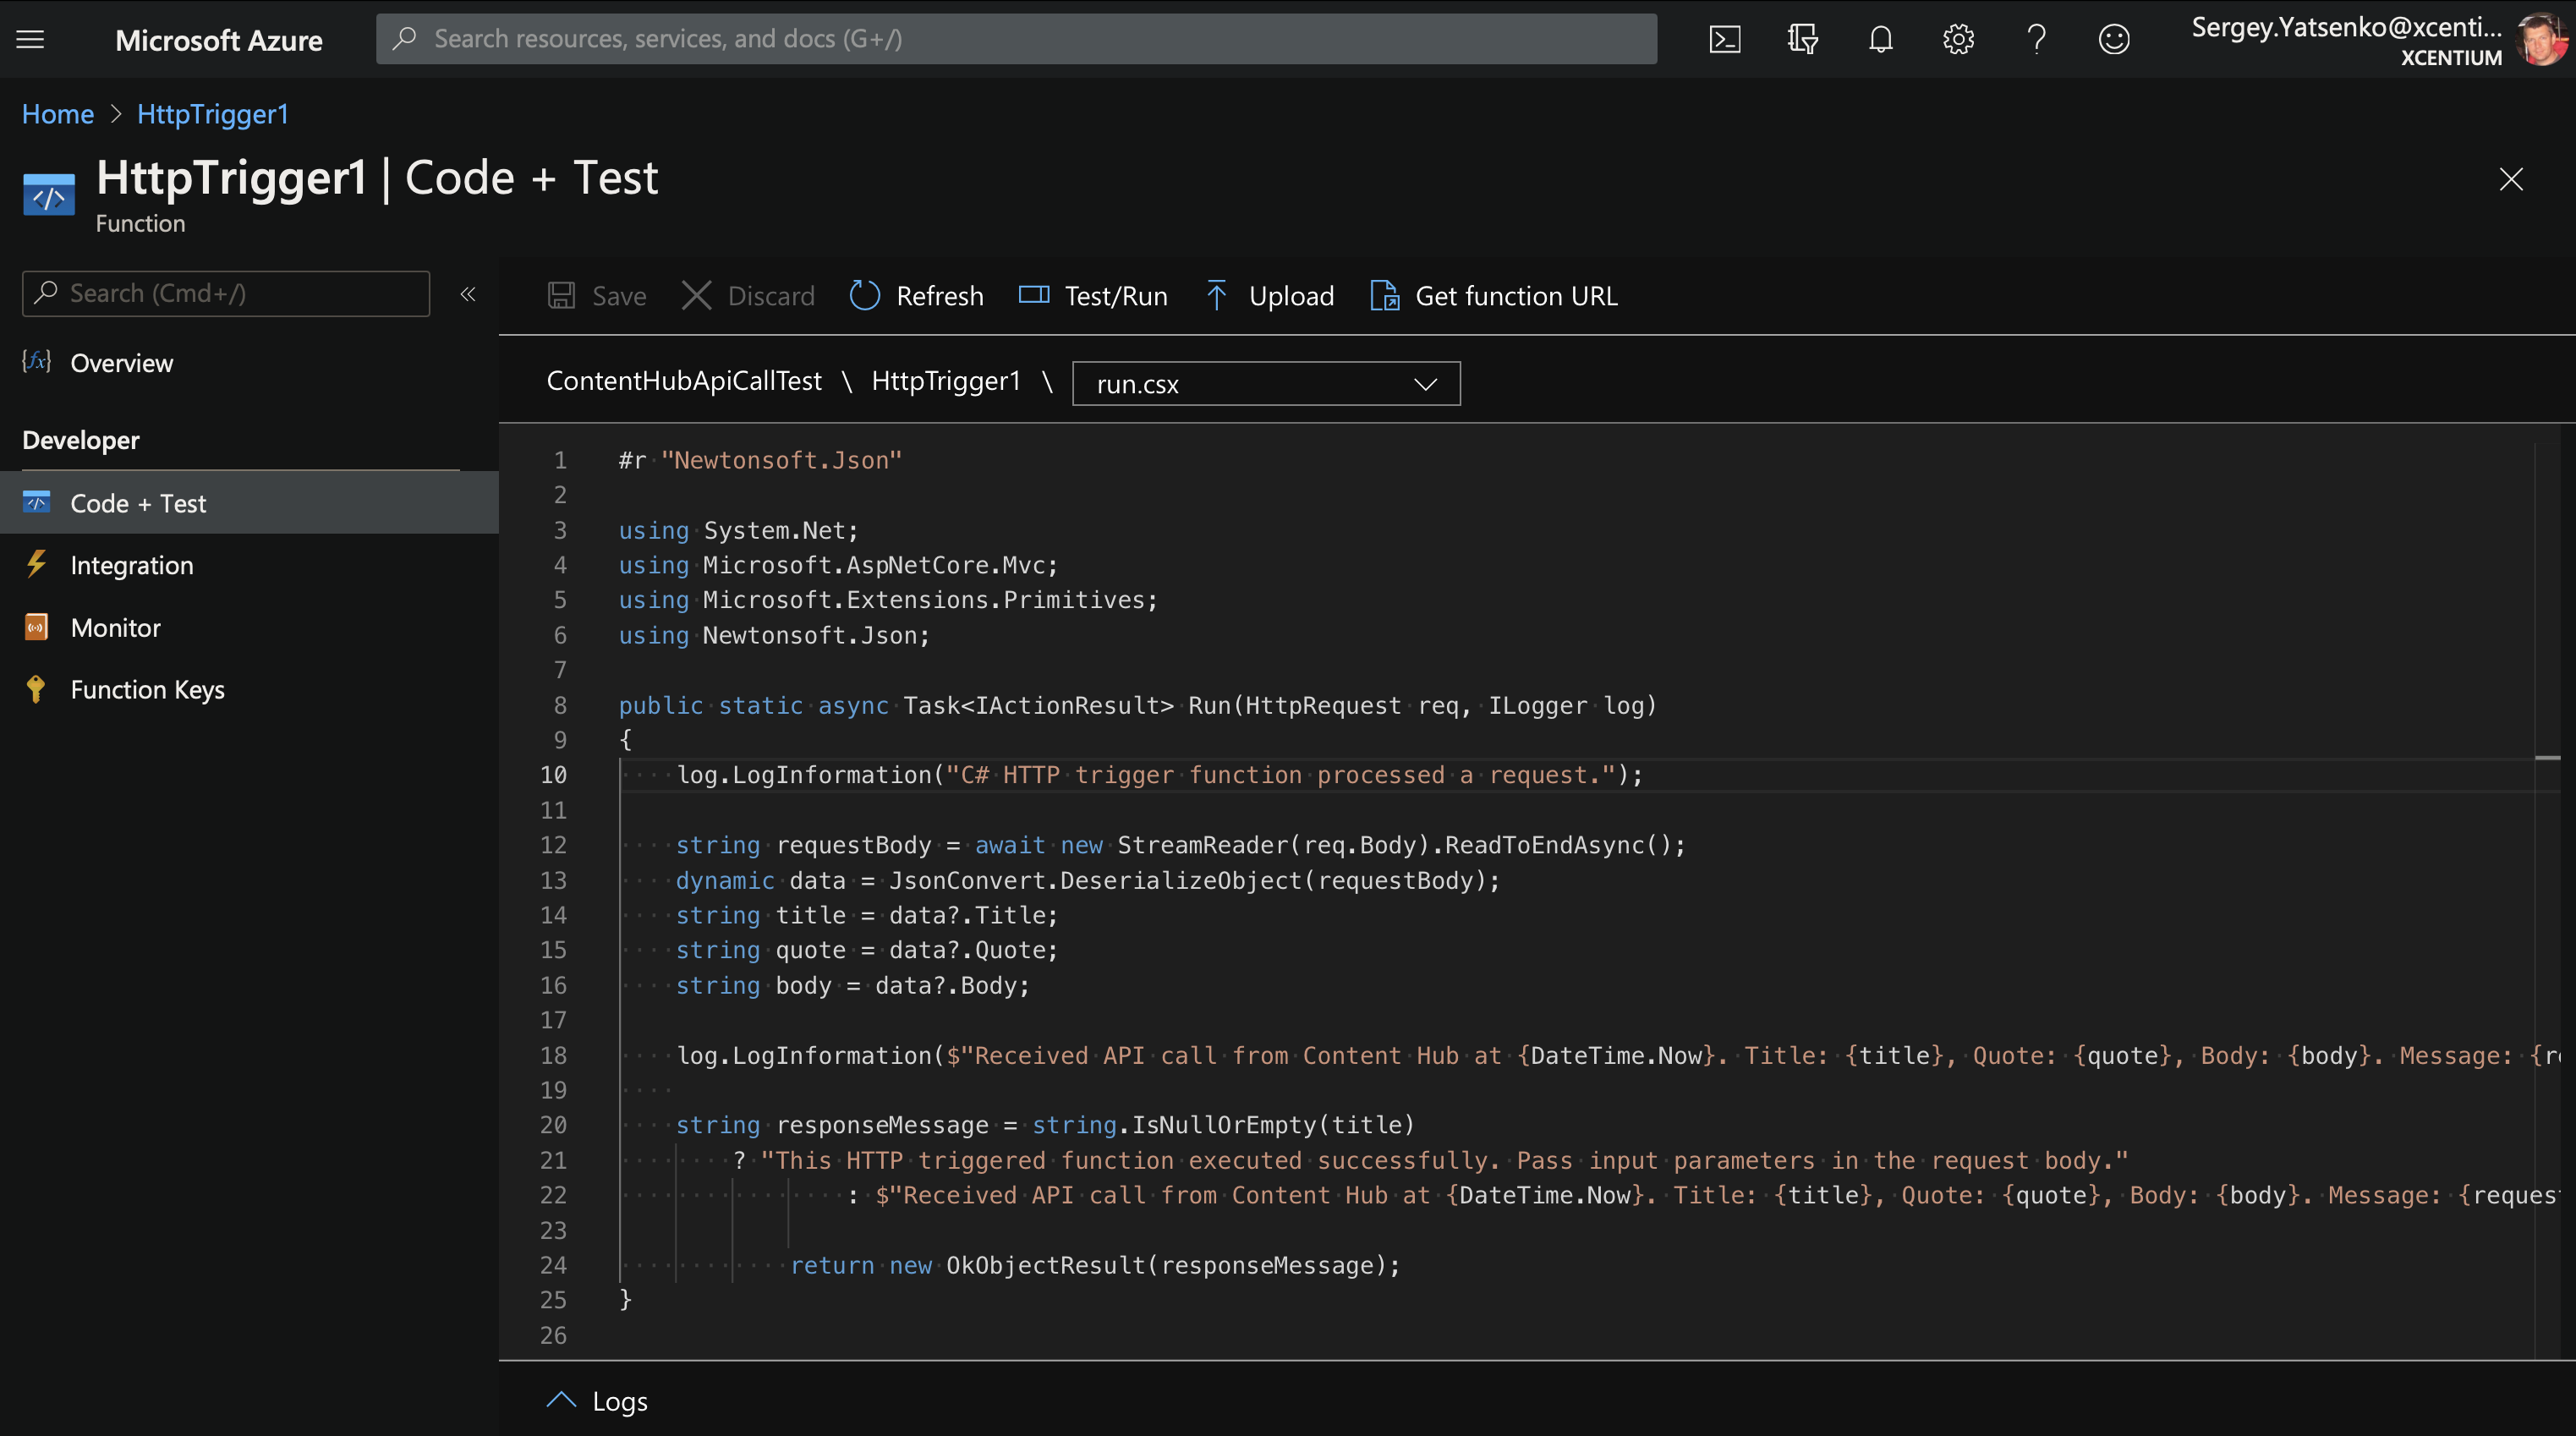The height and width of the screenshot is (1436, 2576).
Task: Open Cloud Shell terminal icon
Action: pyautogui.click(x=1725, y=39)
